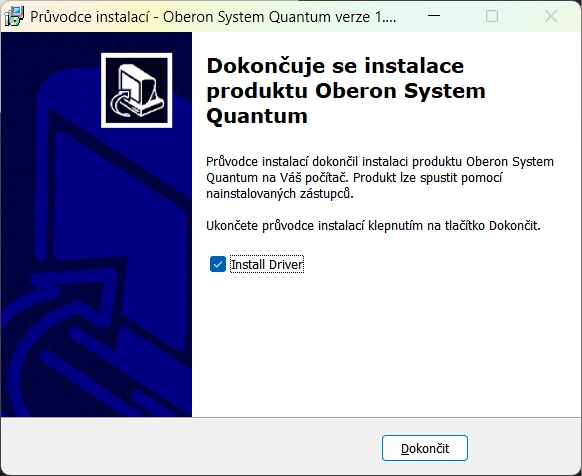Click the computer setup logo image

pyautogui.click(x=137, y=90)
